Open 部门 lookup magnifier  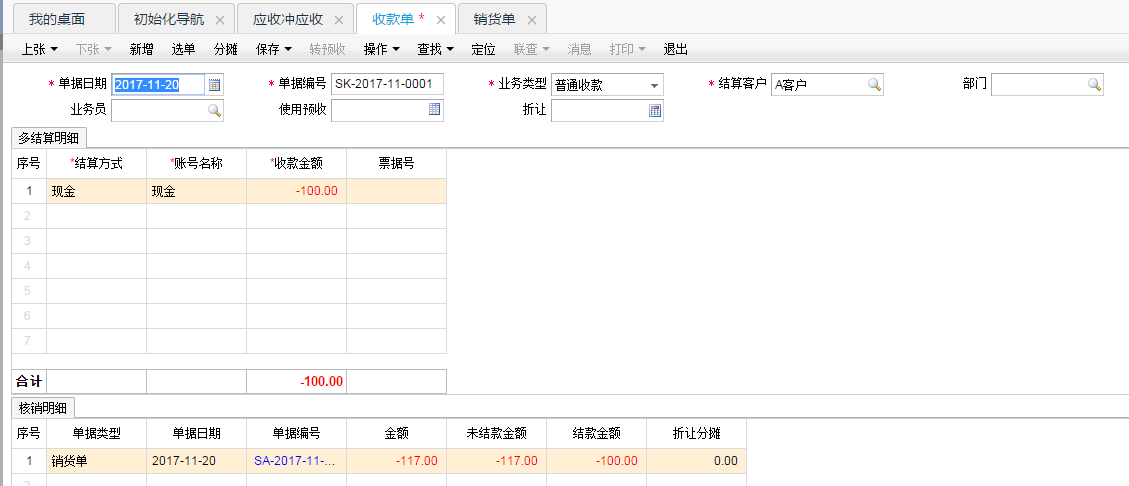point(1094,85)
